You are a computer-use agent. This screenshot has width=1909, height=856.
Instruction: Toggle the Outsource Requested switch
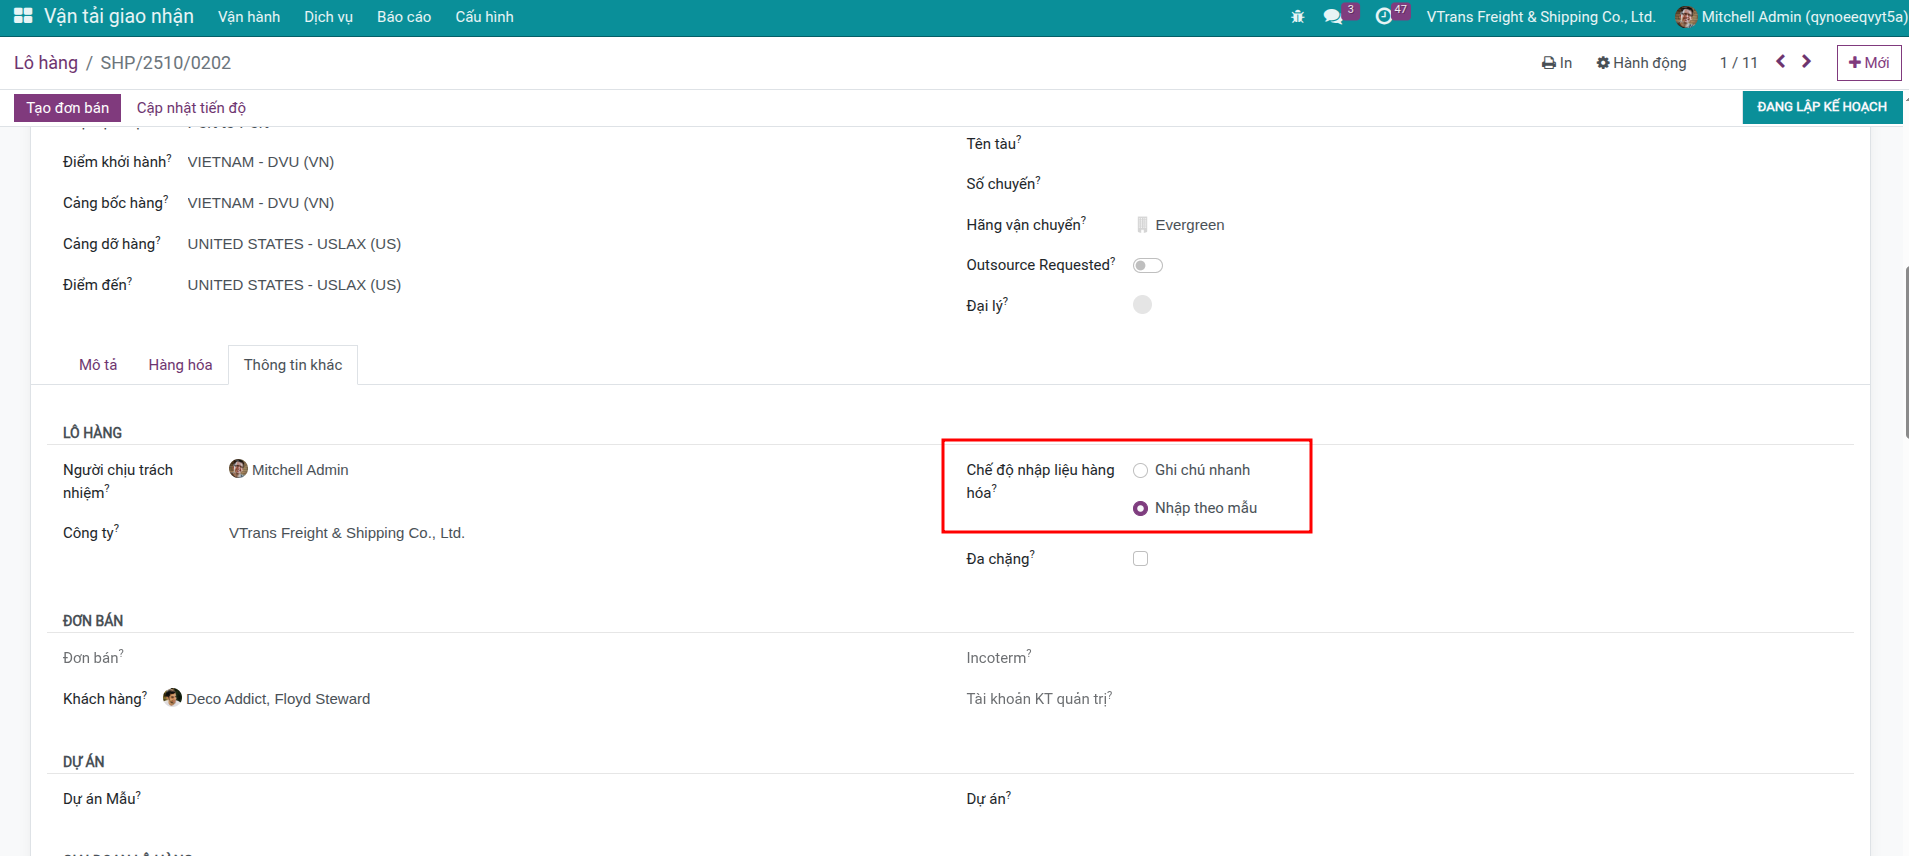(1147, 265)
